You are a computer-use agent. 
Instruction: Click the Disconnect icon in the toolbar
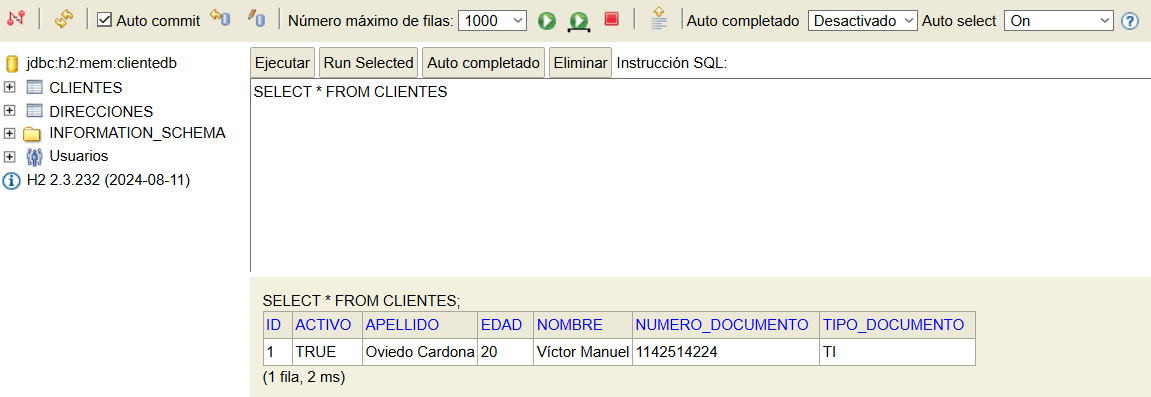pyautogui.click(x=16, y=18)
